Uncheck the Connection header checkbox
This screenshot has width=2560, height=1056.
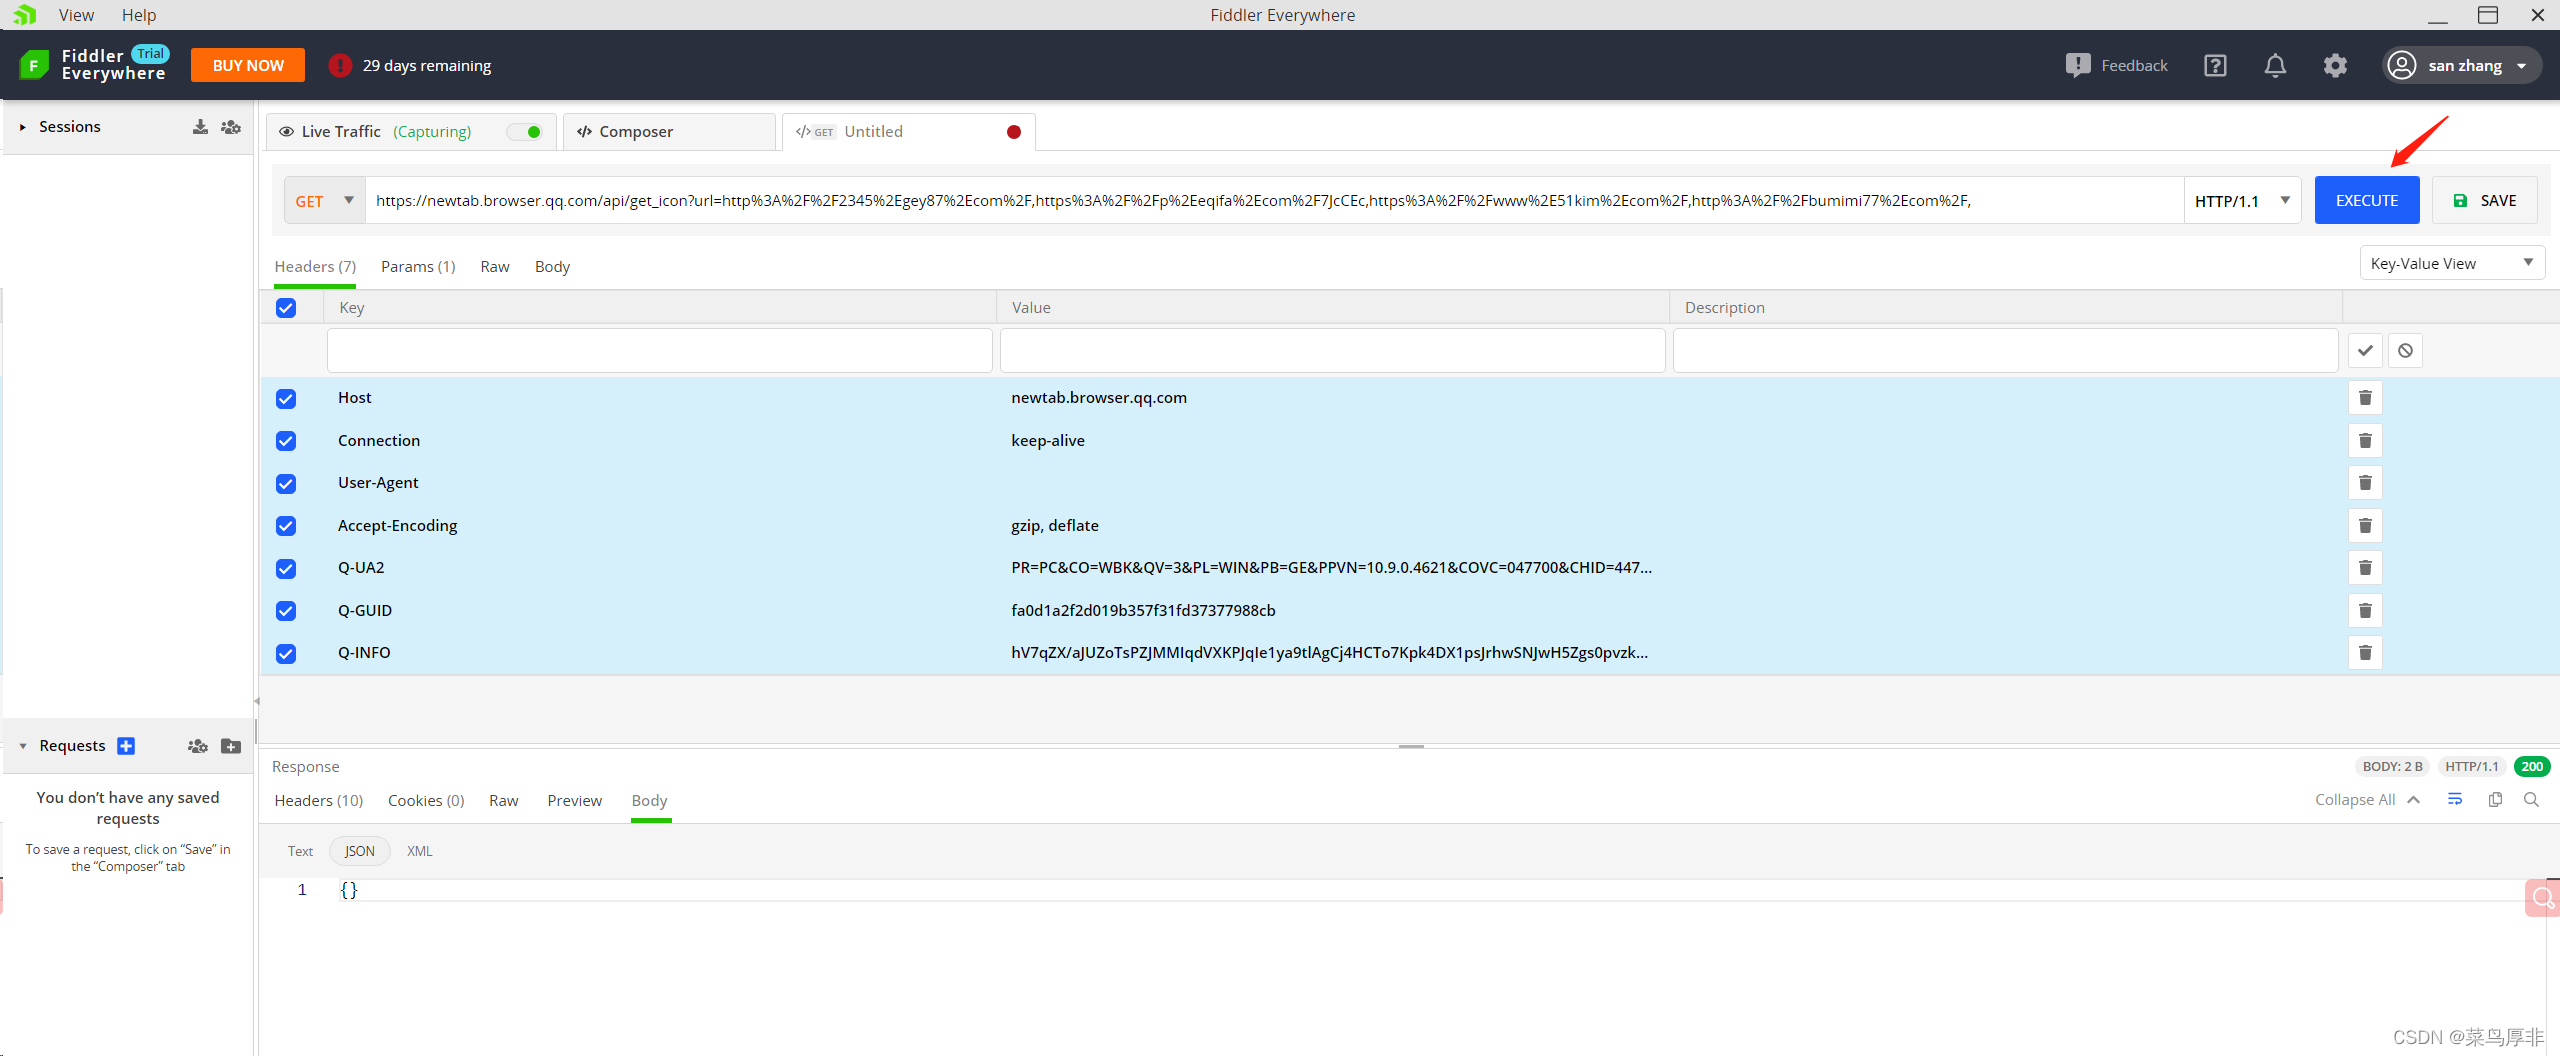286,441
